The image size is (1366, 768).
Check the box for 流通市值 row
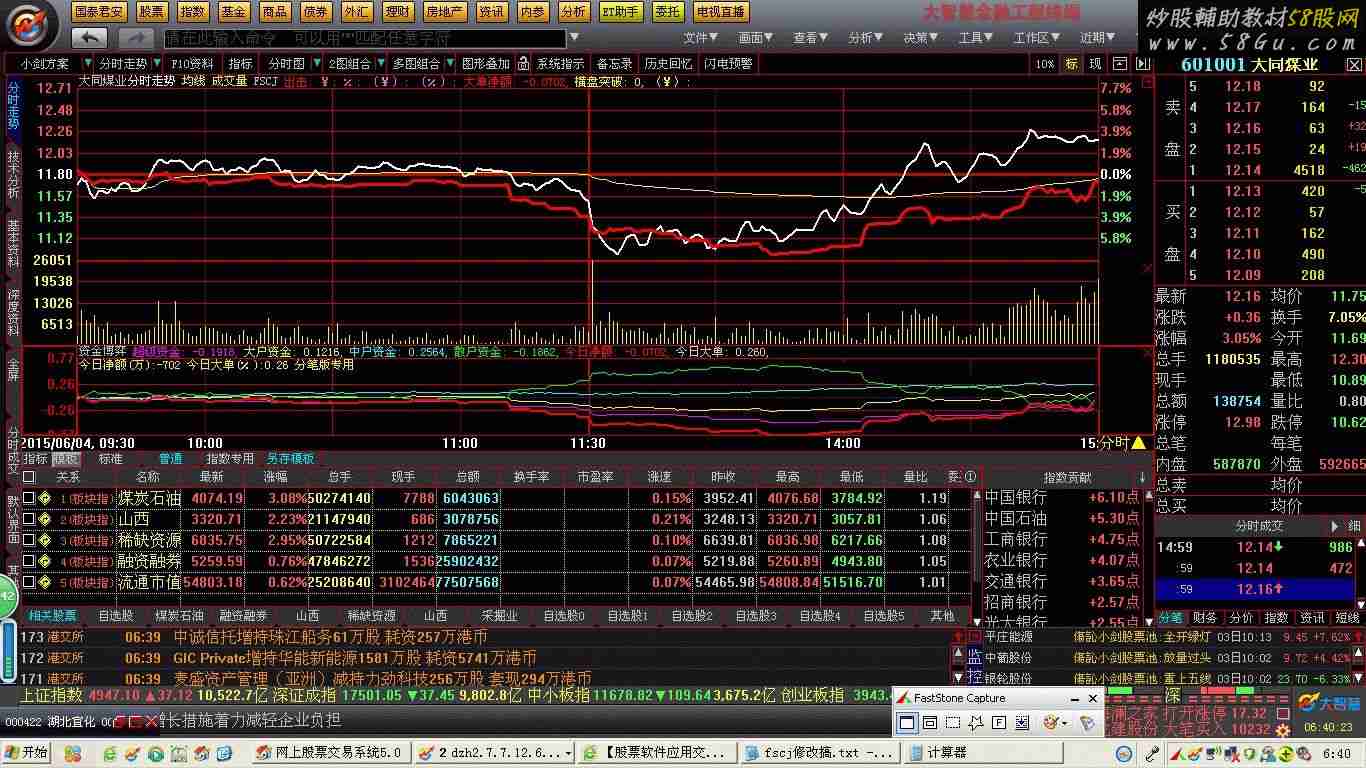[29, 582]
